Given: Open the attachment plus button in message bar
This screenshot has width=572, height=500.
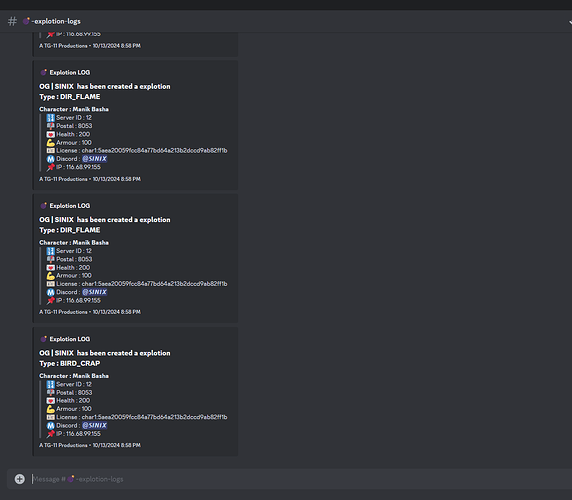Looking at the screenshot, I should click(20, 479).
